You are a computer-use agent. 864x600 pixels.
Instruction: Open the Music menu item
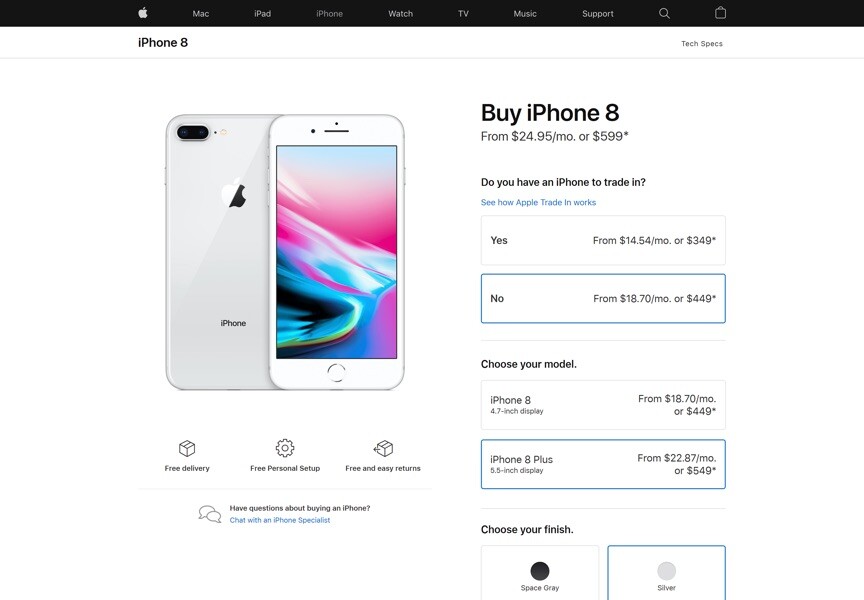pyautogui.click(x=525, y=14)
